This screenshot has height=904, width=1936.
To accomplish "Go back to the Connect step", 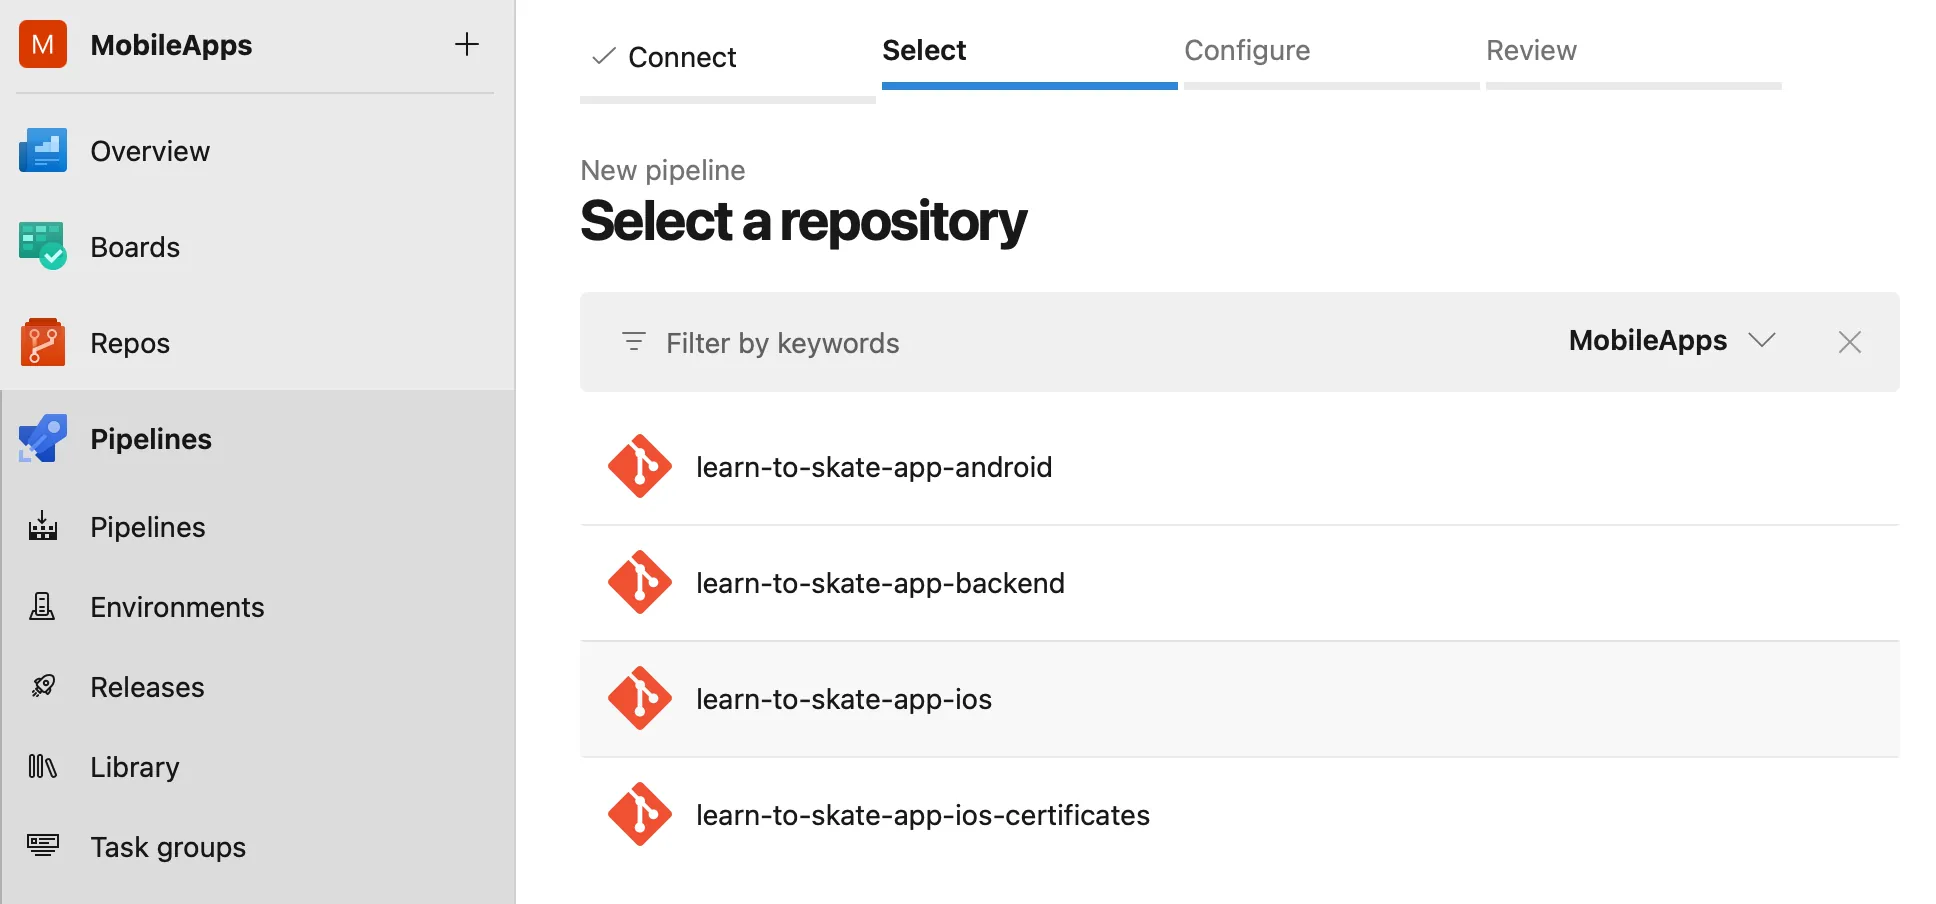I will 681,57.
